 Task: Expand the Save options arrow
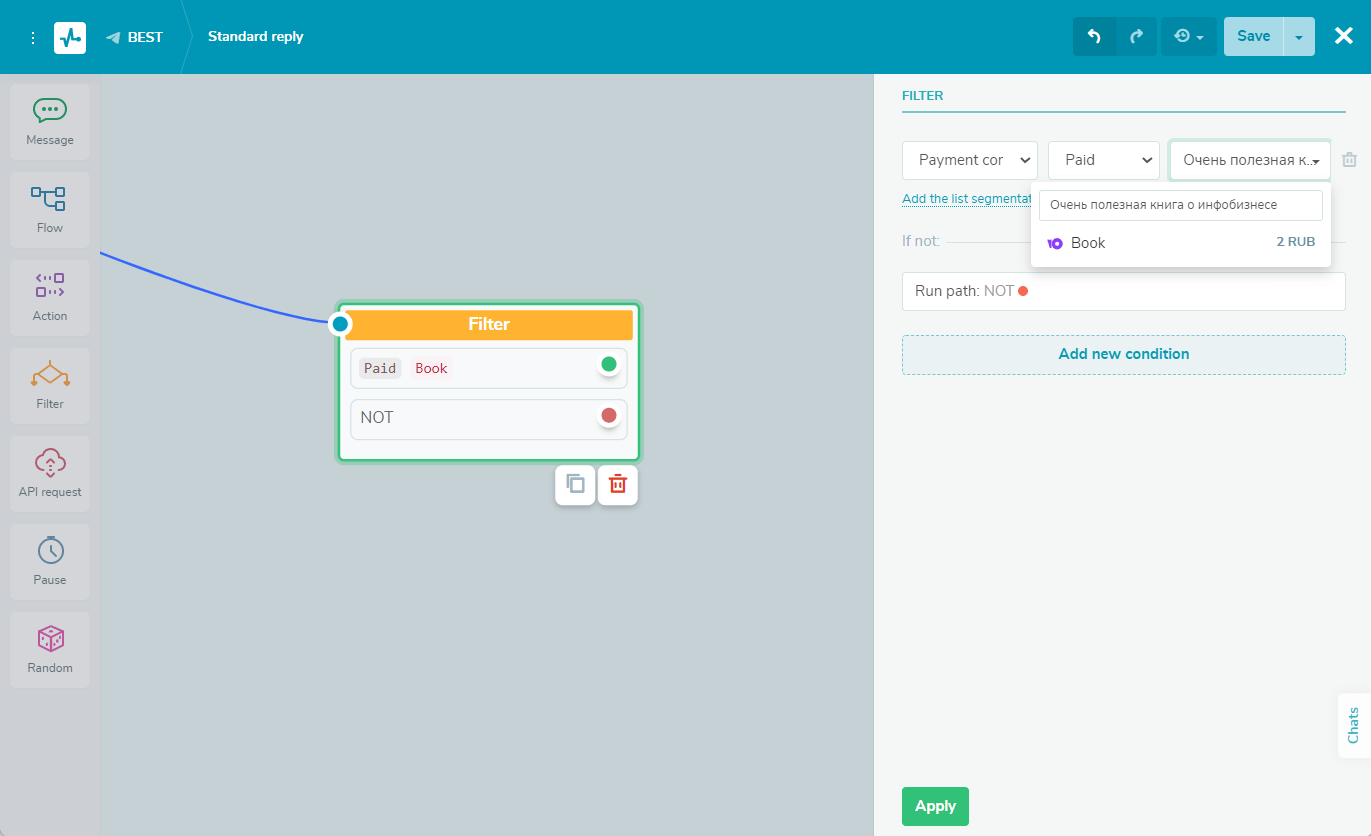1299,37
